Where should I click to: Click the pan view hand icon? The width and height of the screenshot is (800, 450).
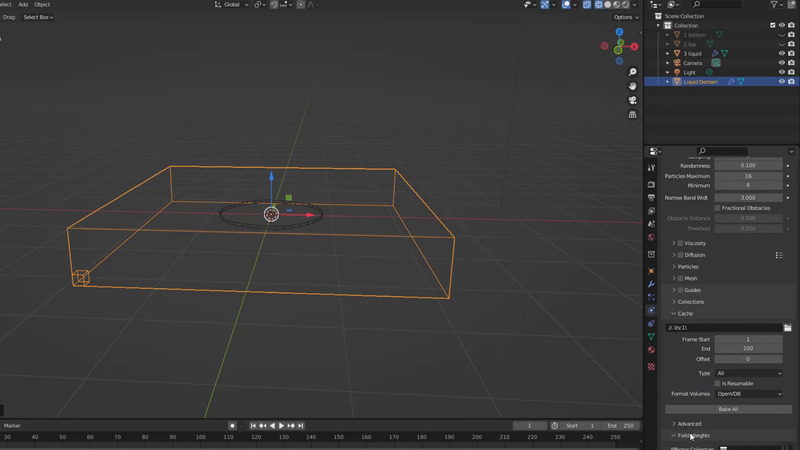633,86
